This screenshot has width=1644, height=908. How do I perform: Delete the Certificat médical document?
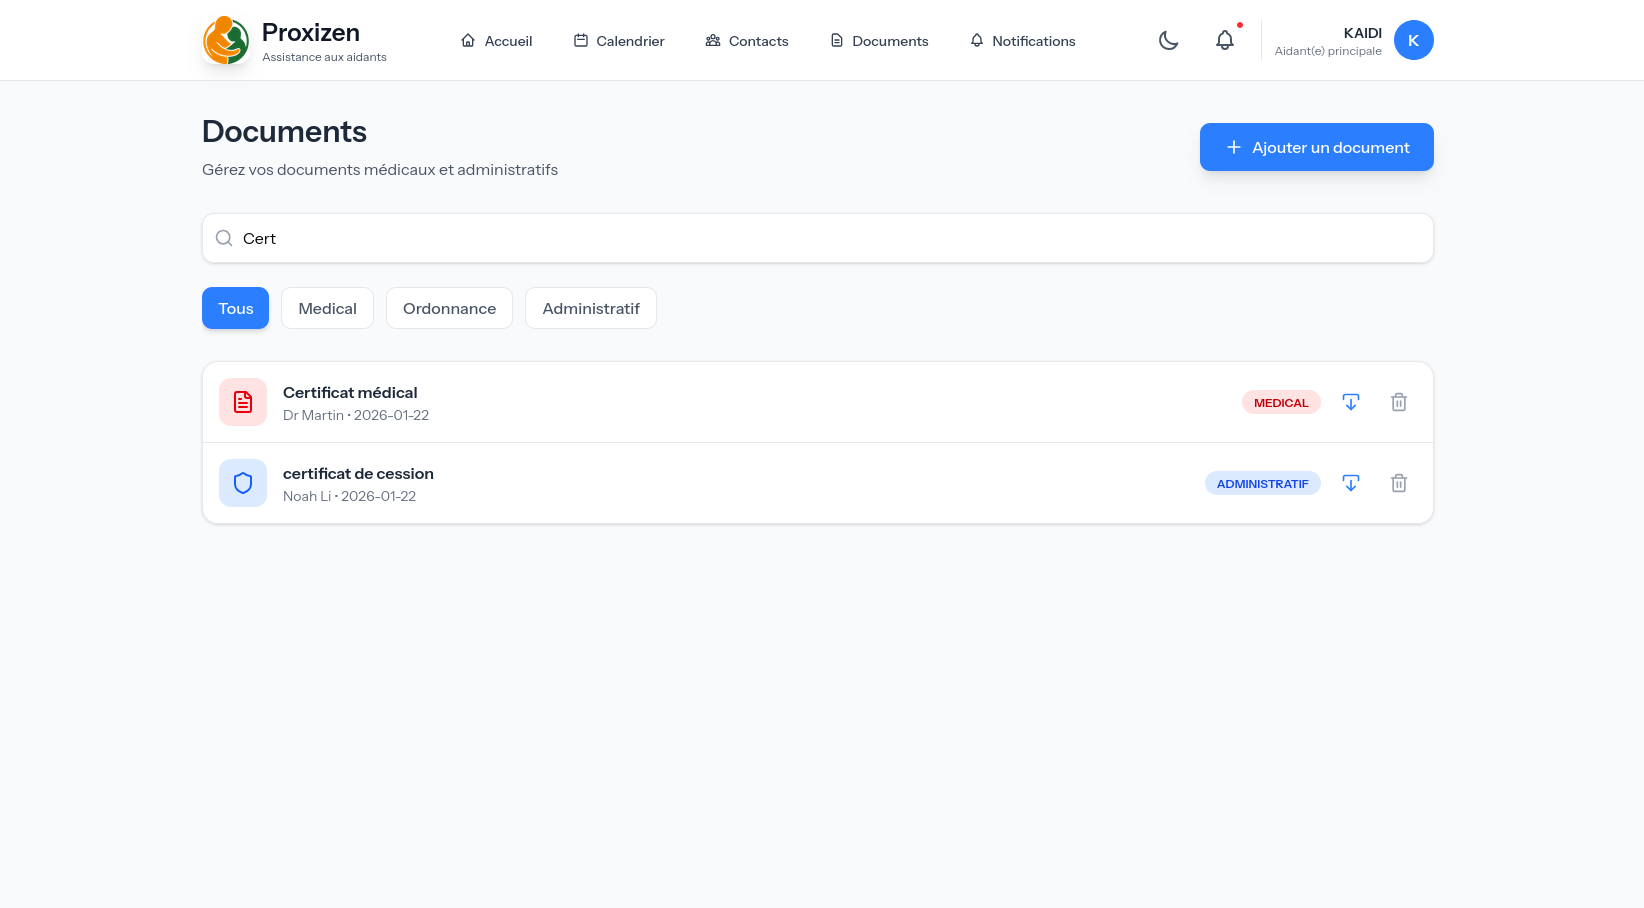point(1398,402)
